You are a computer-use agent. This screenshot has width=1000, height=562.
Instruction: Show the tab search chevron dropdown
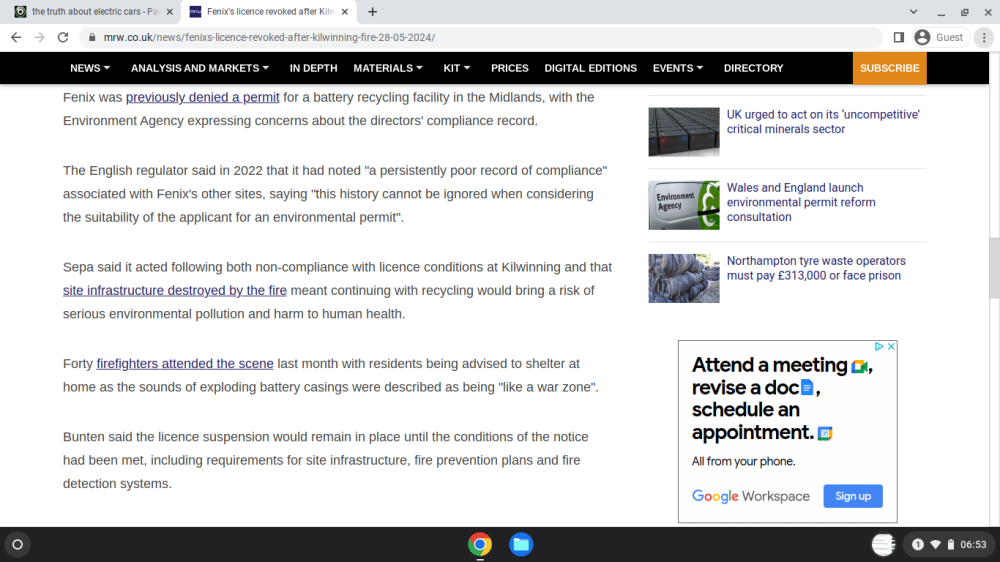tap(913, 11)
